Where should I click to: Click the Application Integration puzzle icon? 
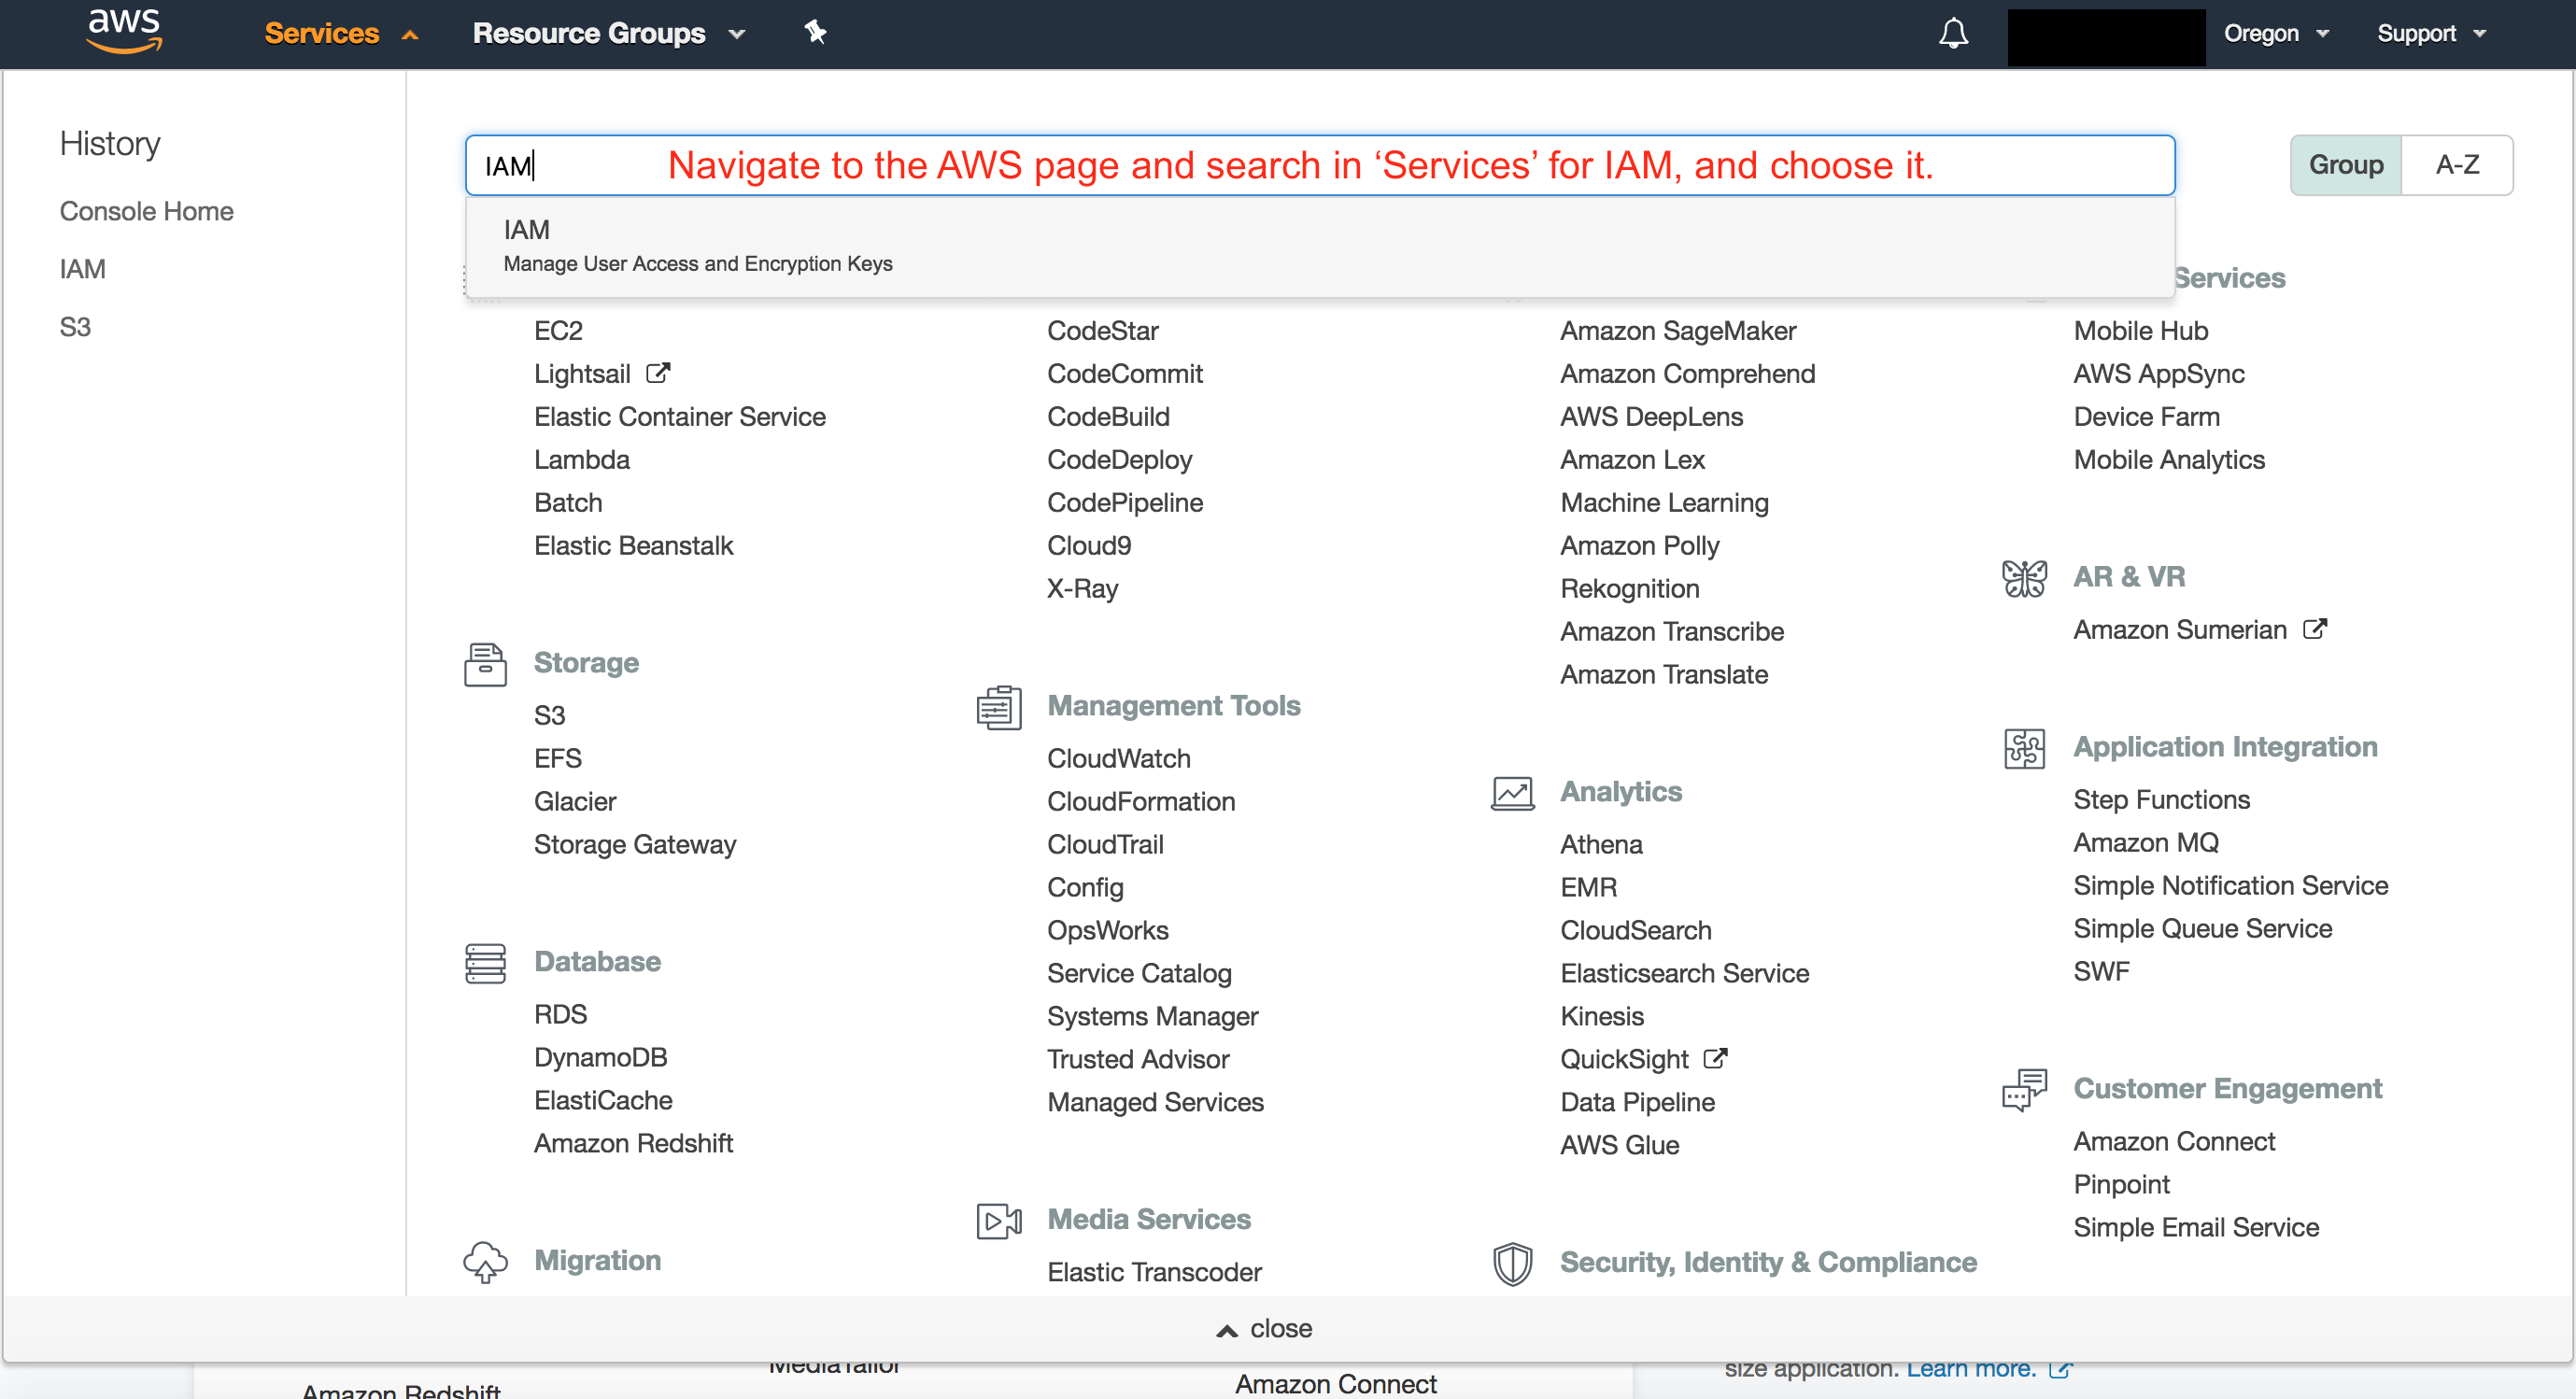point(2024,748)
